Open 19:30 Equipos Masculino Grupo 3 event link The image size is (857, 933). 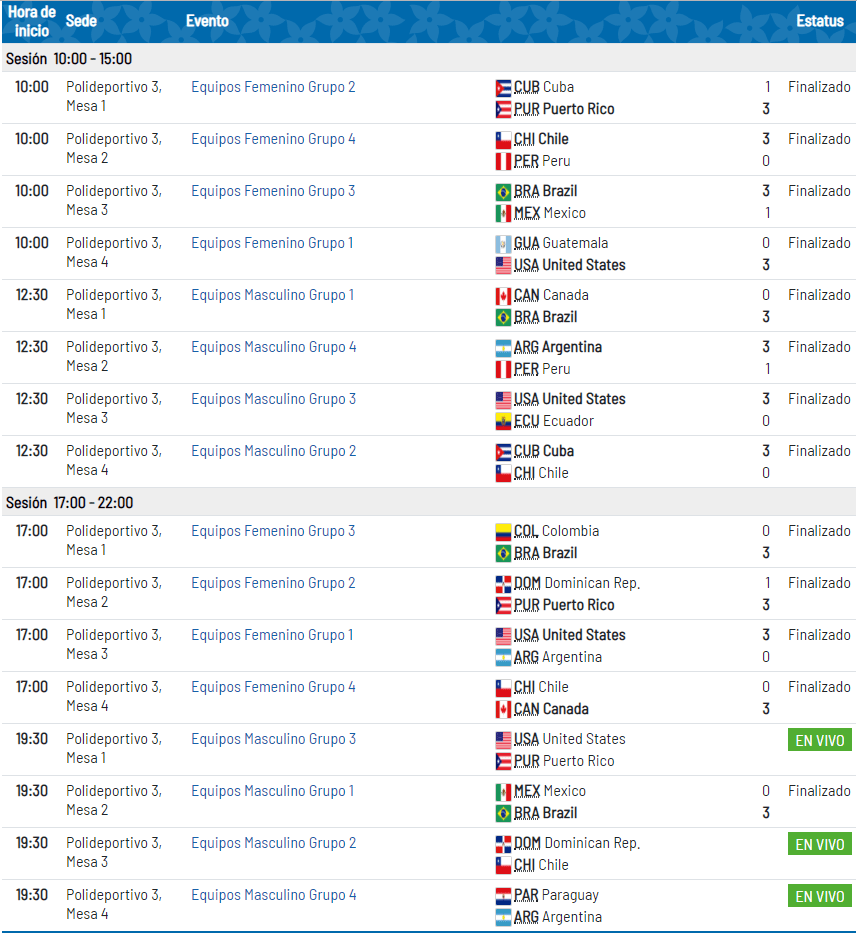pos(273,739)
